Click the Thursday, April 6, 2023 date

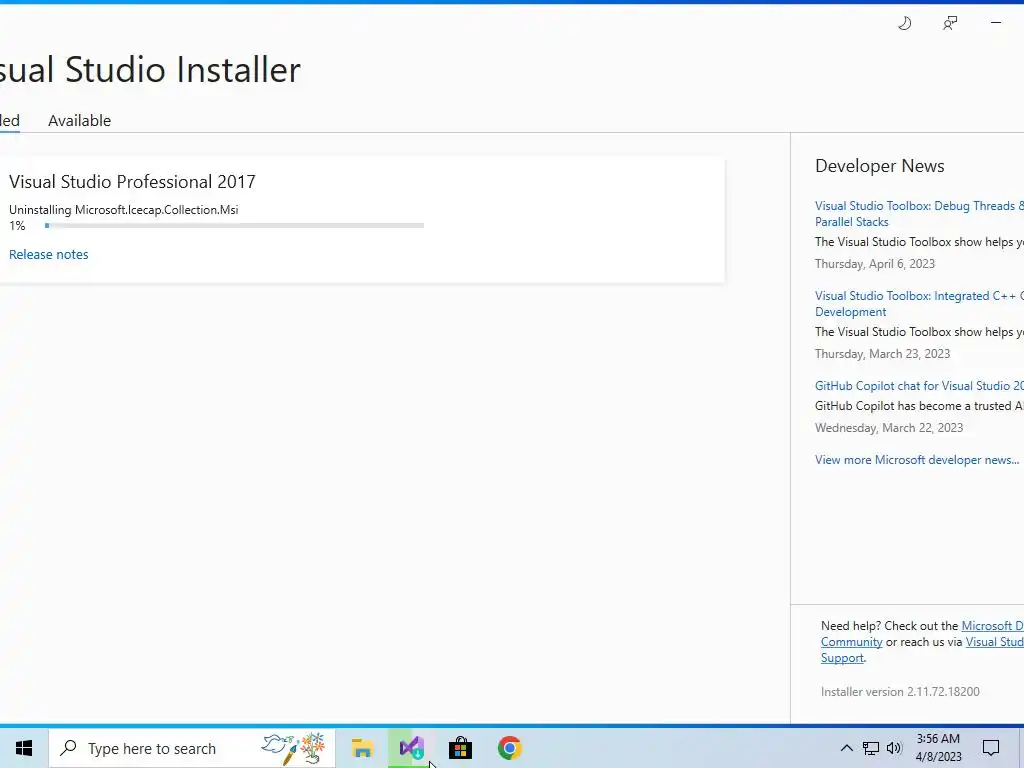(x=875, y=264)
